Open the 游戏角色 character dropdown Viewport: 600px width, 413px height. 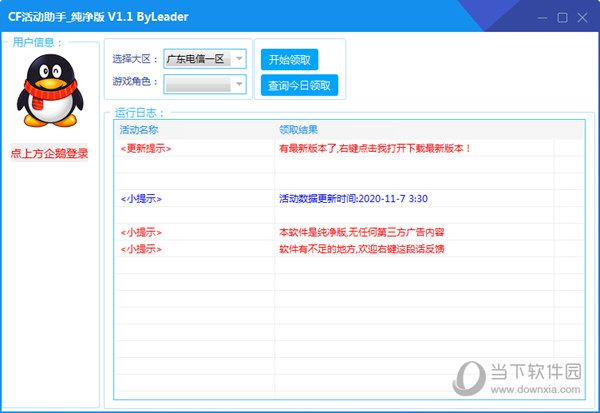[205, 84]
